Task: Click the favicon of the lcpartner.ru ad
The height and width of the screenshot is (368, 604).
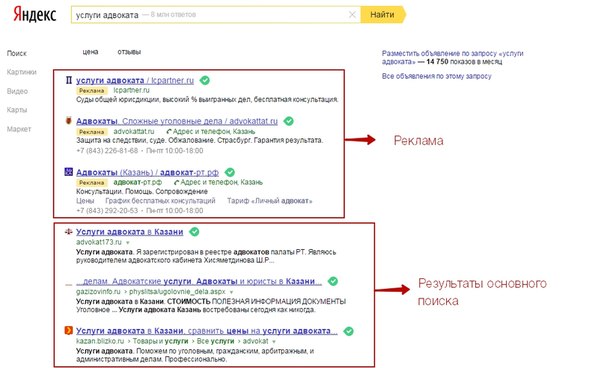Action: (69, 80)
